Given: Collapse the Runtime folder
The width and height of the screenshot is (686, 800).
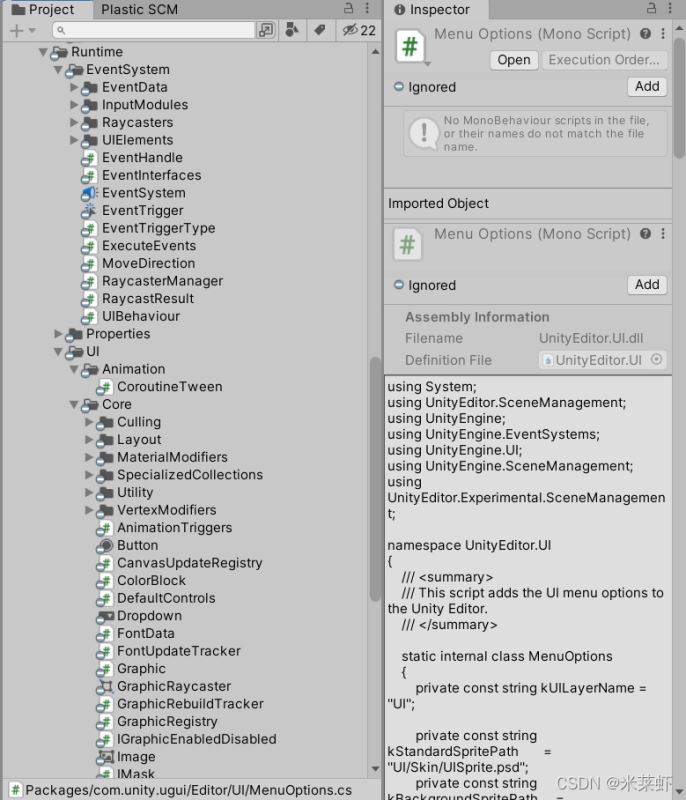Looking at the screenshot, I should [43, 52].
